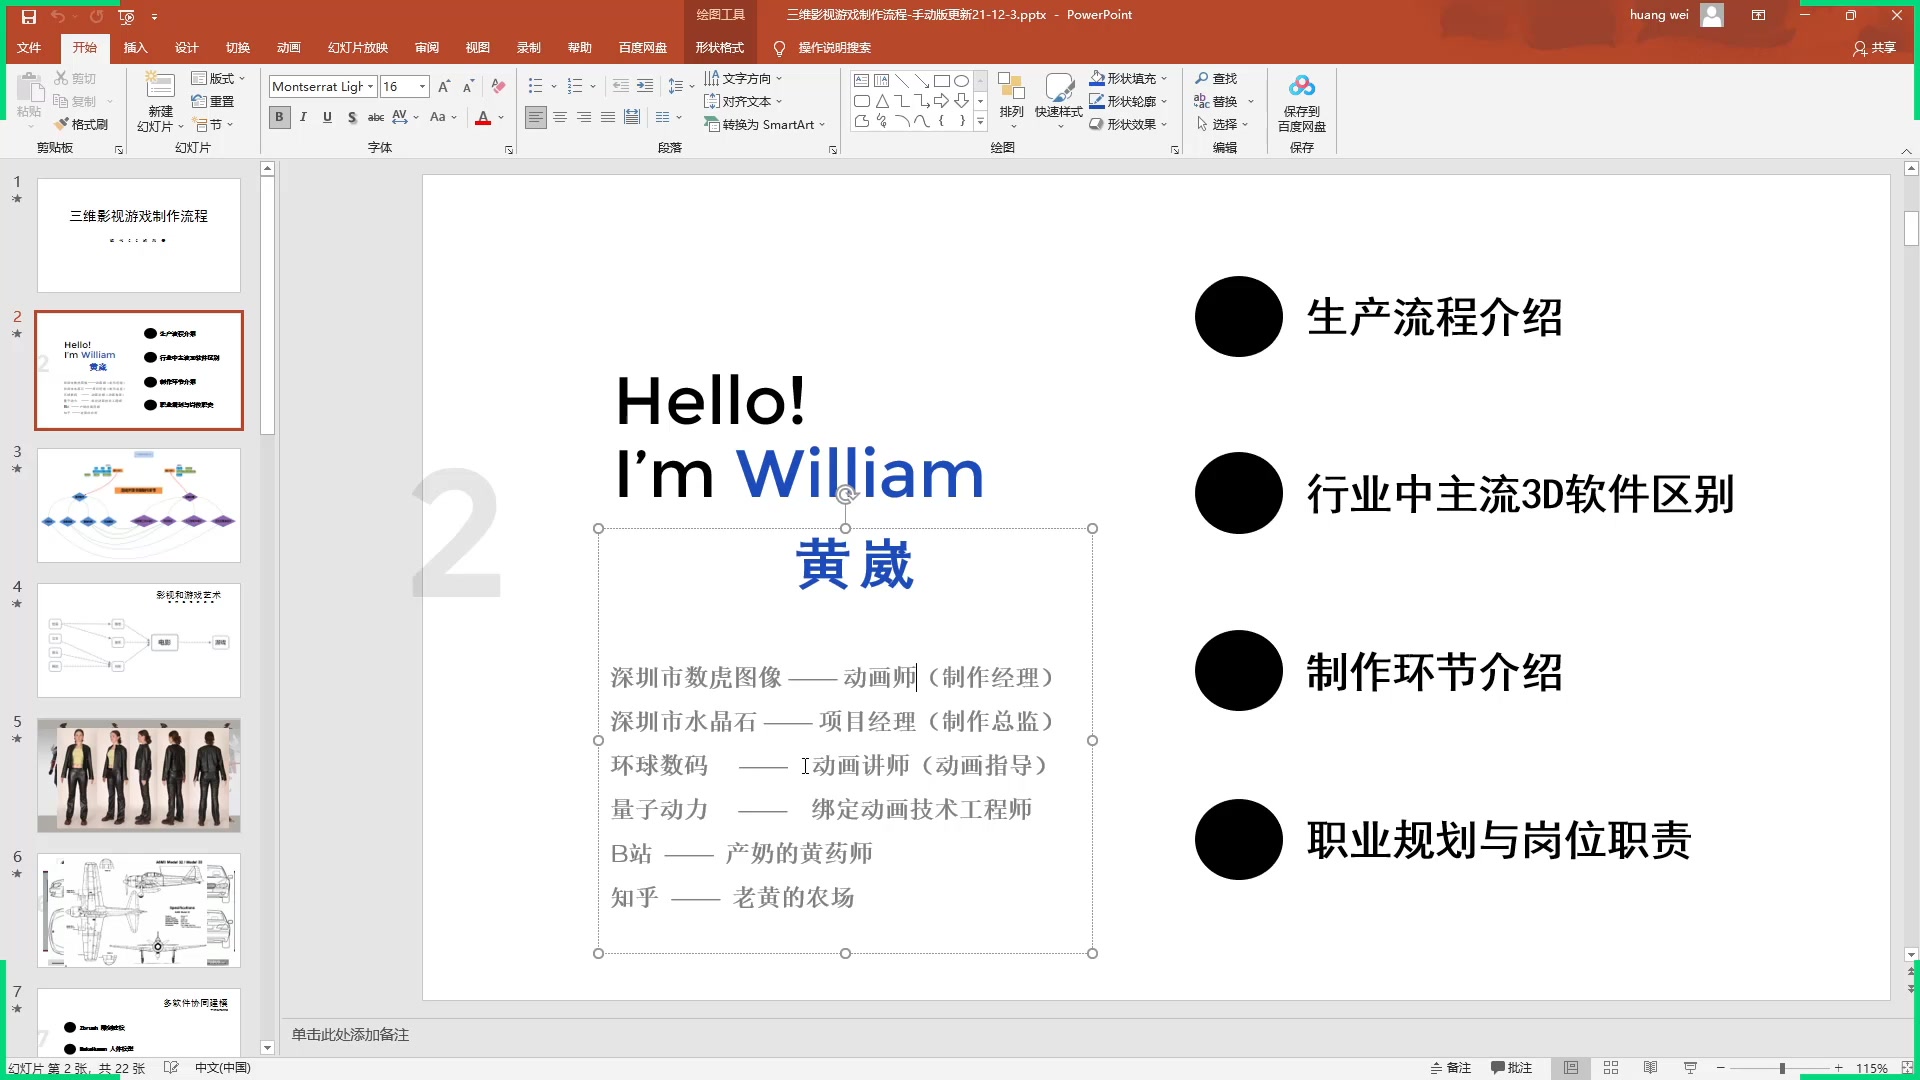1920x1080 pixels.
Task: Open font name dropdown Montserrat Light
Action: 370,87
